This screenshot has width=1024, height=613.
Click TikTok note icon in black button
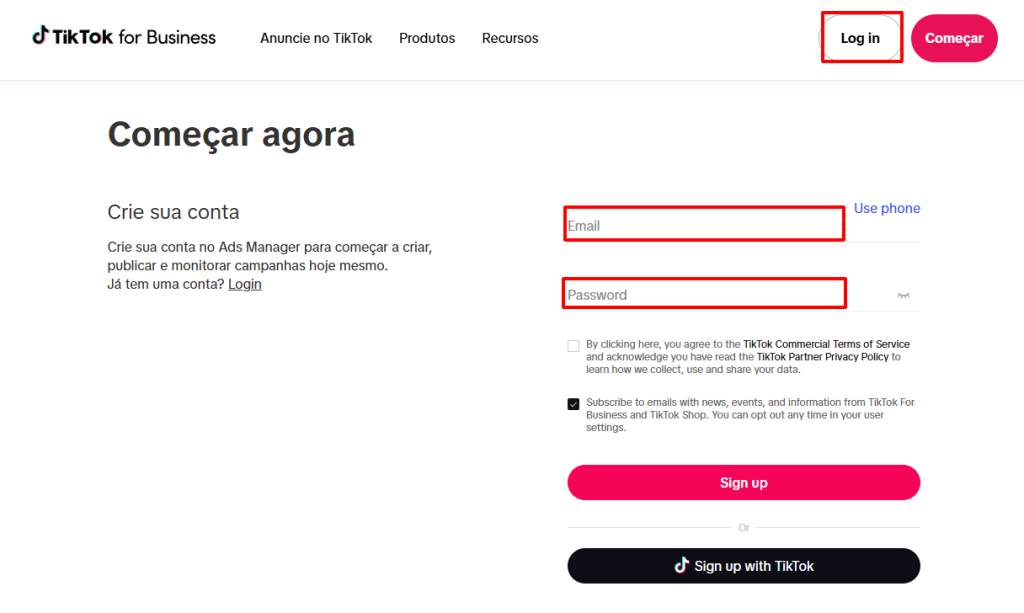click(681, 565)
